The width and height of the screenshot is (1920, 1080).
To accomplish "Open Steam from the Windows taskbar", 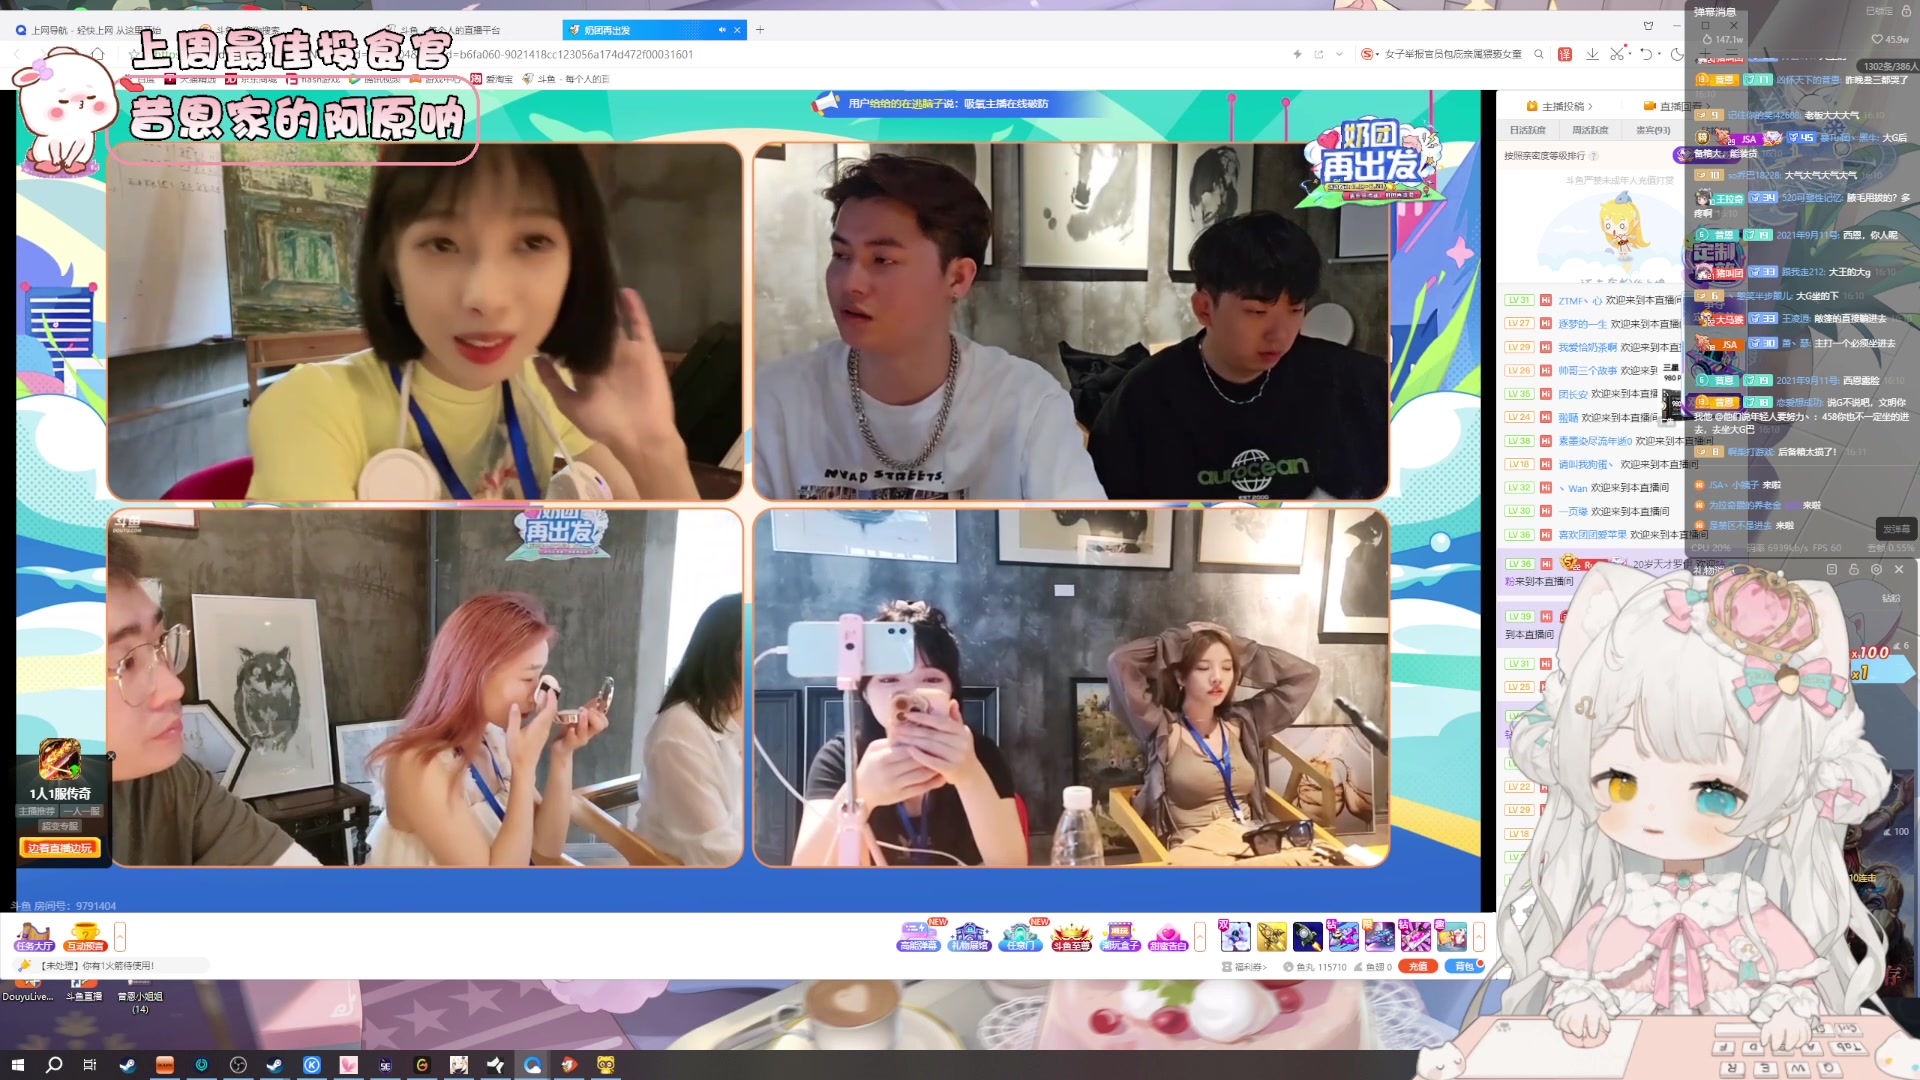I will [x=127, y=1065].
